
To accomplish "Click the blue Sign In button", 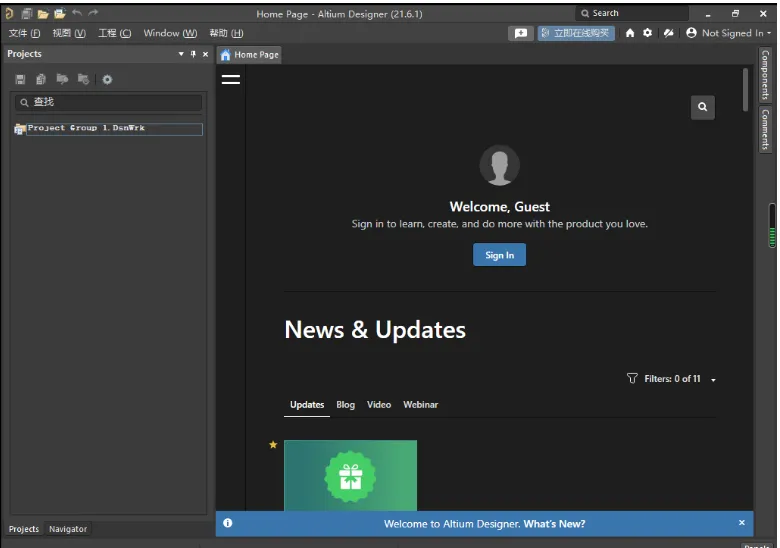I will pos(499,255).
